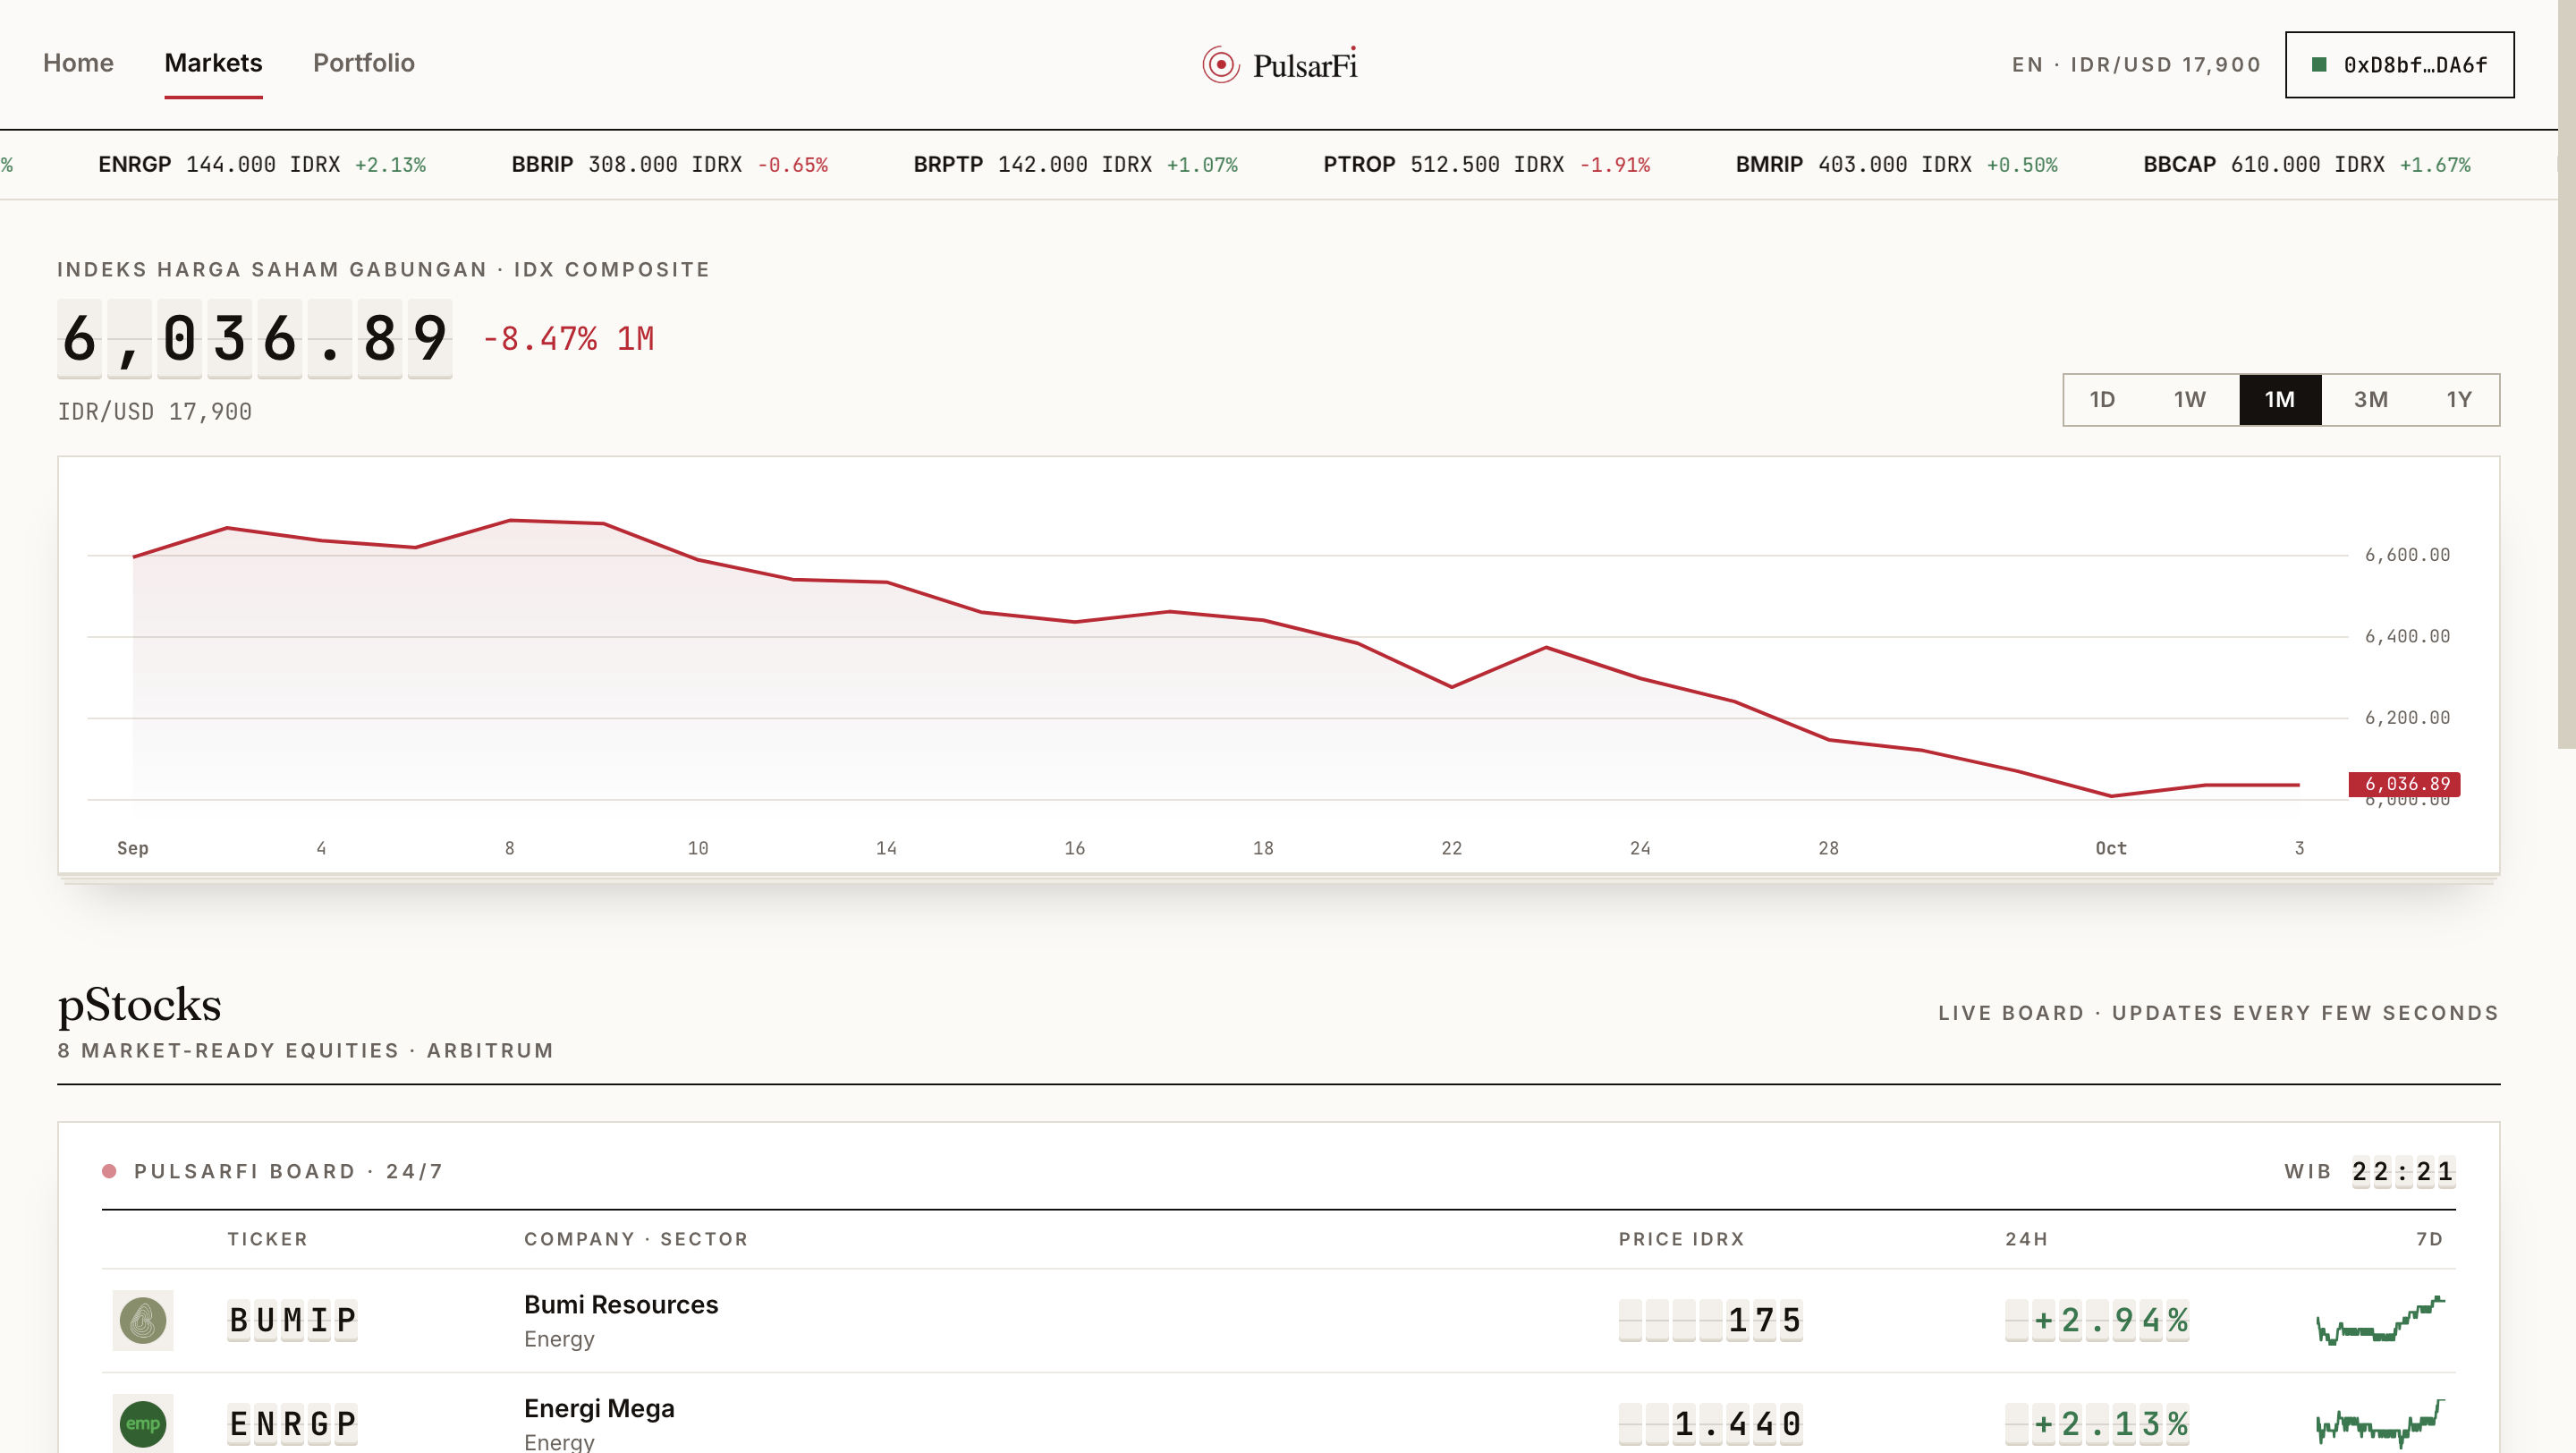Click the BUMIP ticker symbol

pyautogui.click(x=292, y=1320)
